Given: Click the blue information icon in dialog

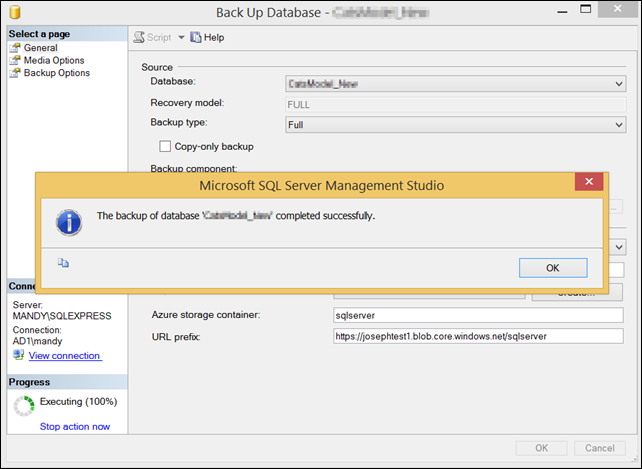Looking at the screenshot, I should pyautogui.click(x=68, y=220).
